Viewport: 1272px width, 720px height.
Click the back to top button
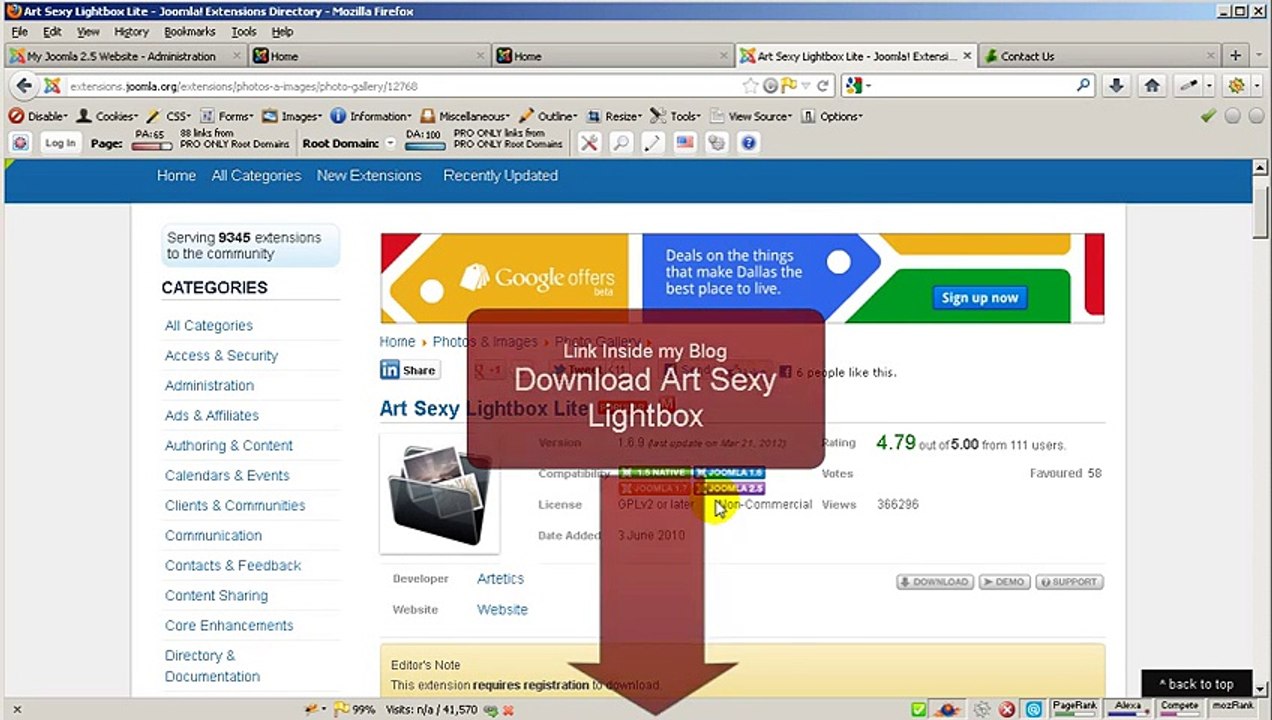pos(1196,684)
